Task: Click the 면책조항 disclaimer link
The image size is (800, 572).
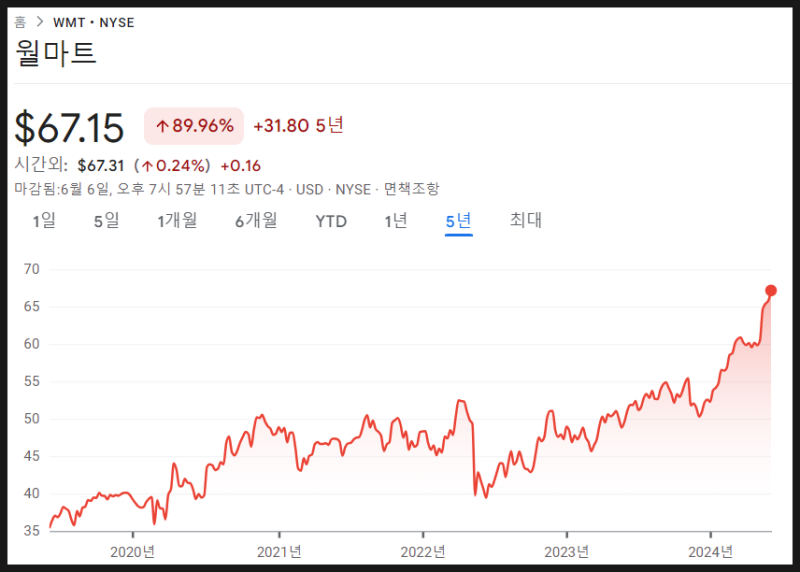Action: (x=411, y=189)
